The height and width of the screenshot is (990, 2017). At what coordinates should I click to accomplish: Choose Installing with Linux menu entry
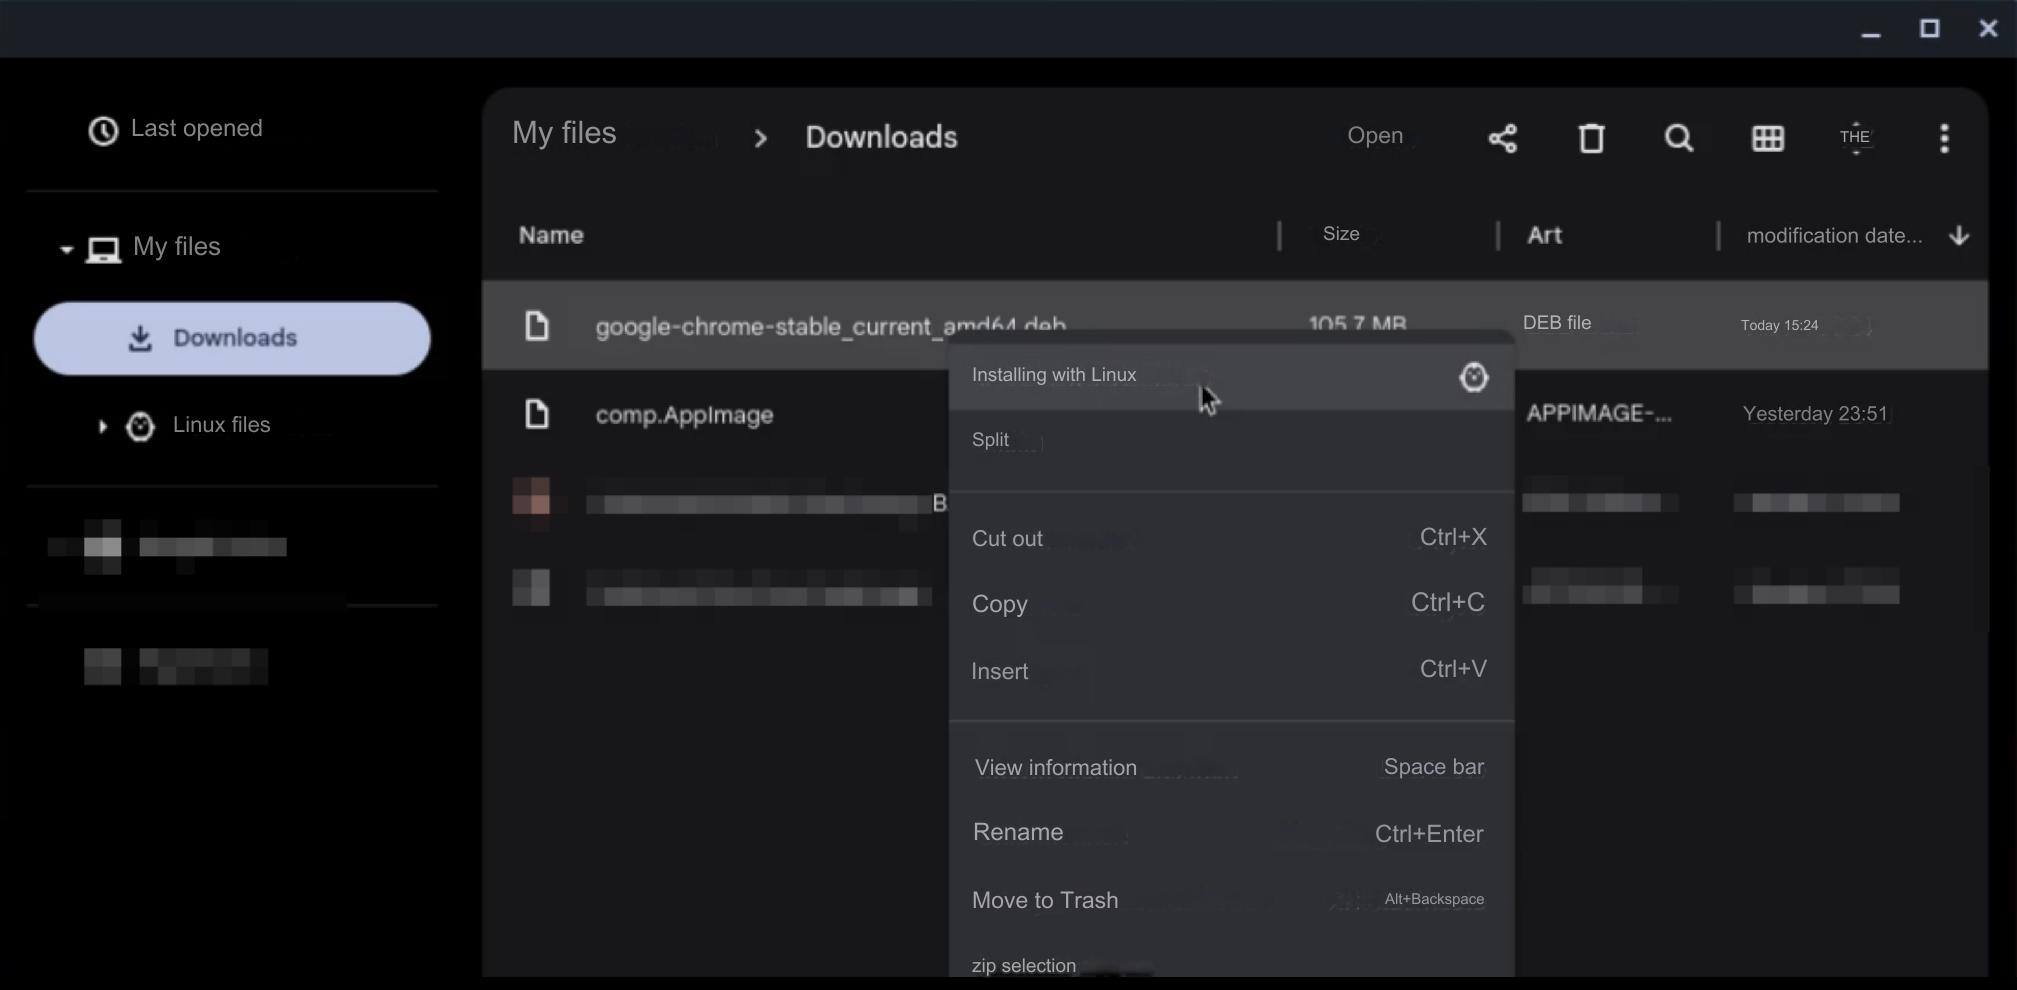tap(1054, 375)
